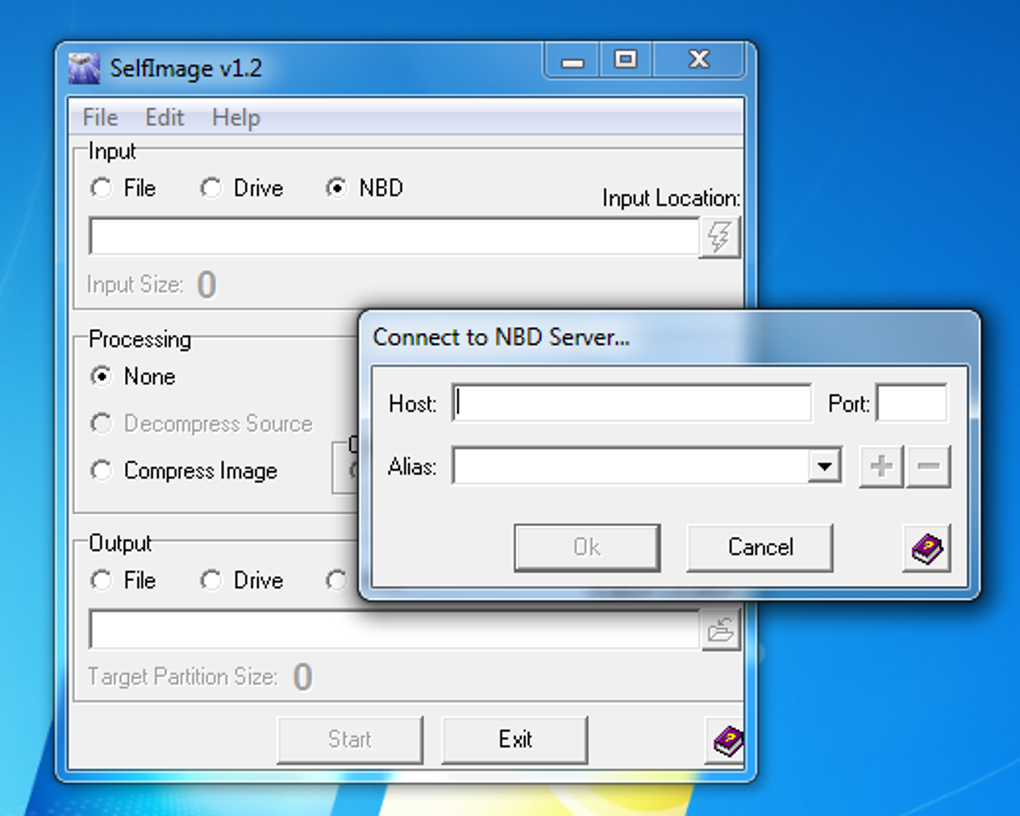Open the File menu
Screen dimensions: 1020x816
point(100,118)
